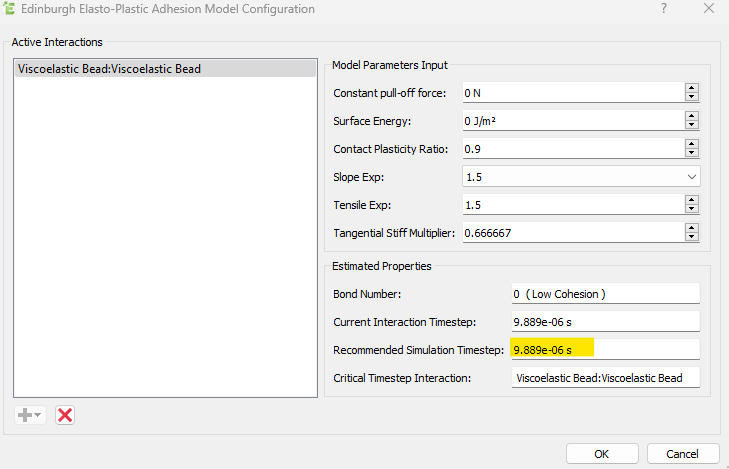The width and height of the screenshot is (729, 469).
Task: Click the Model Parameters Input heading
Action: point(390,65)
